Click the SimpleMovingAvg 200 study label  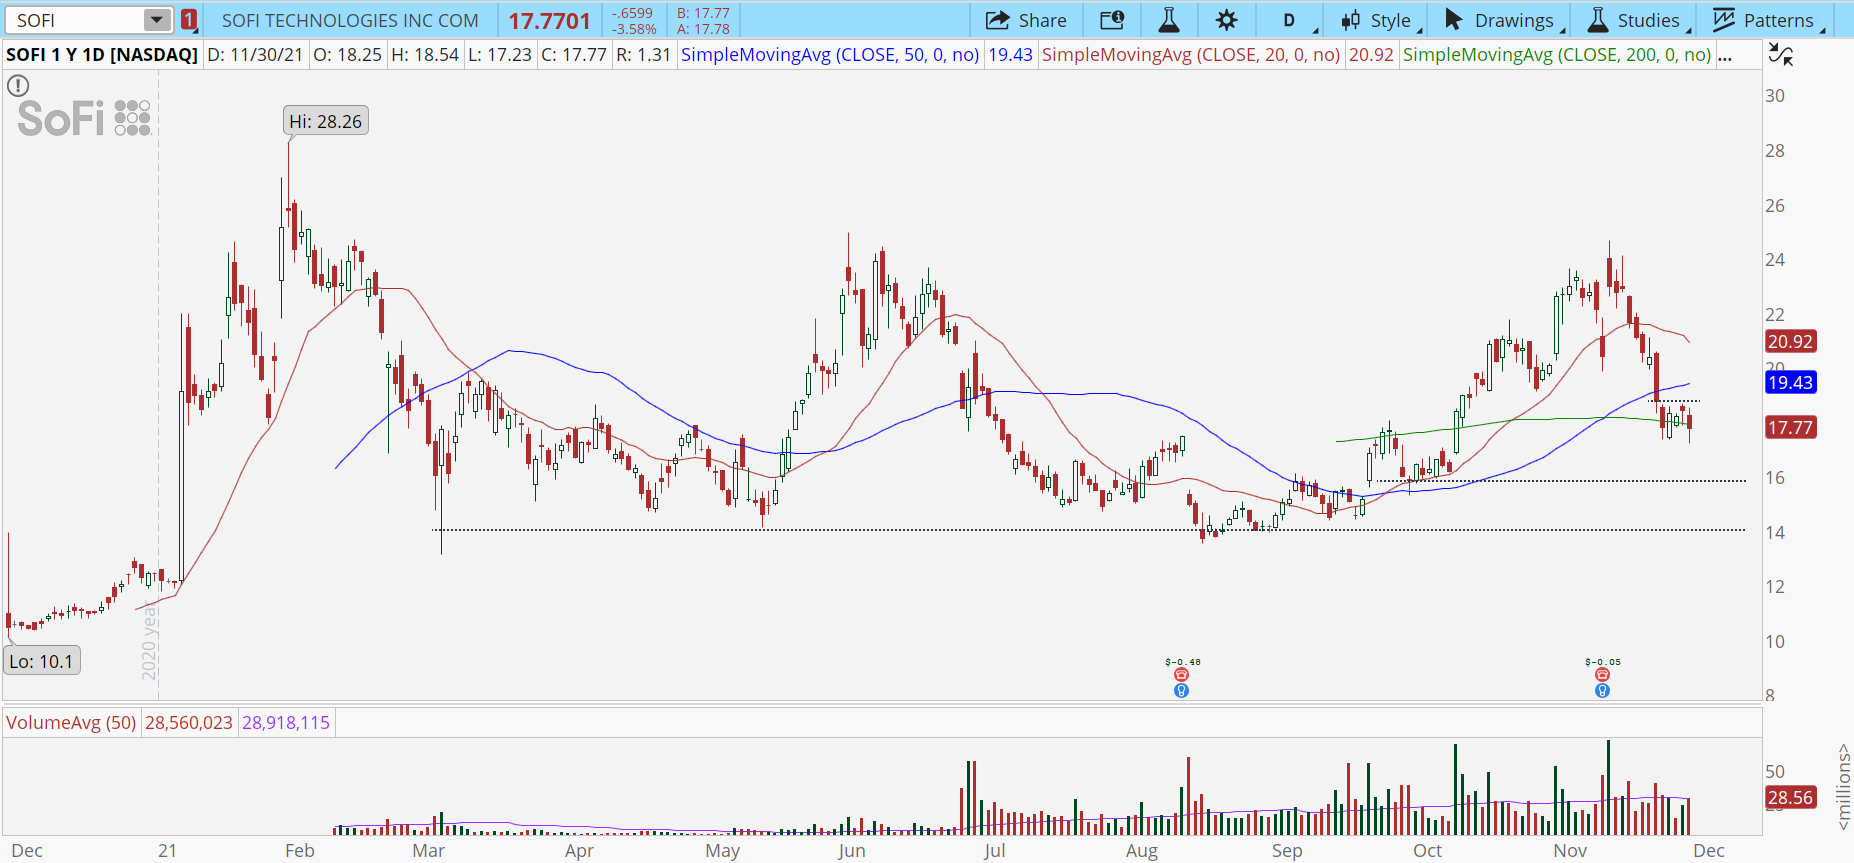click(1556, 55)
